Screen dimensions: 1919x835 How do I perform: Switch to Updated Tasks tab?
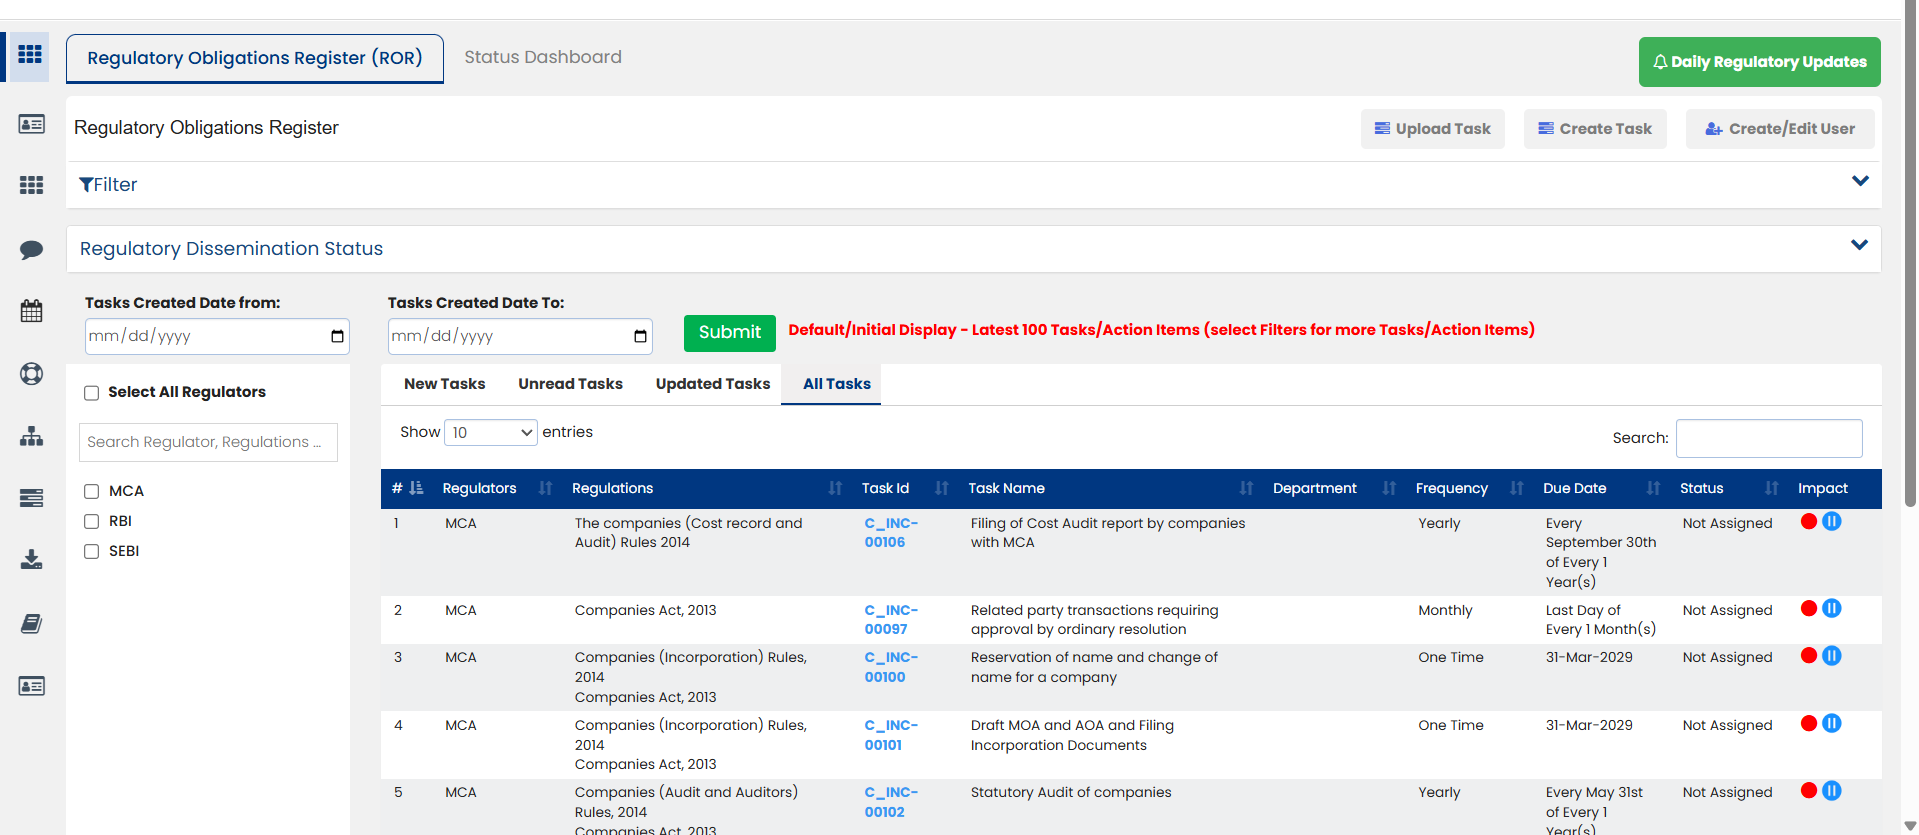pos(713,384)
